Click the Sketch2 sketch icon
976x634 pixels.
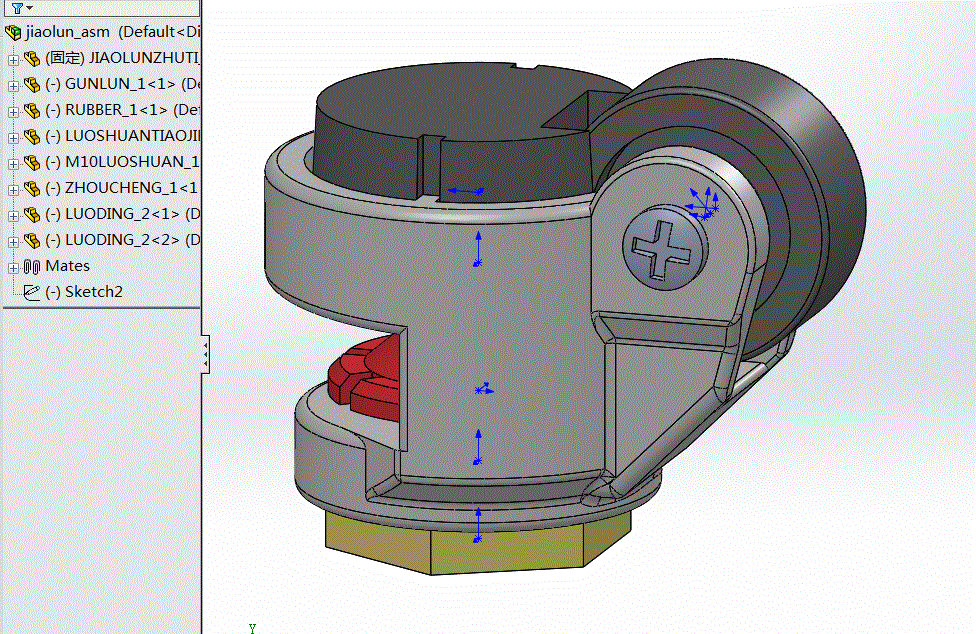coord(31,292)
